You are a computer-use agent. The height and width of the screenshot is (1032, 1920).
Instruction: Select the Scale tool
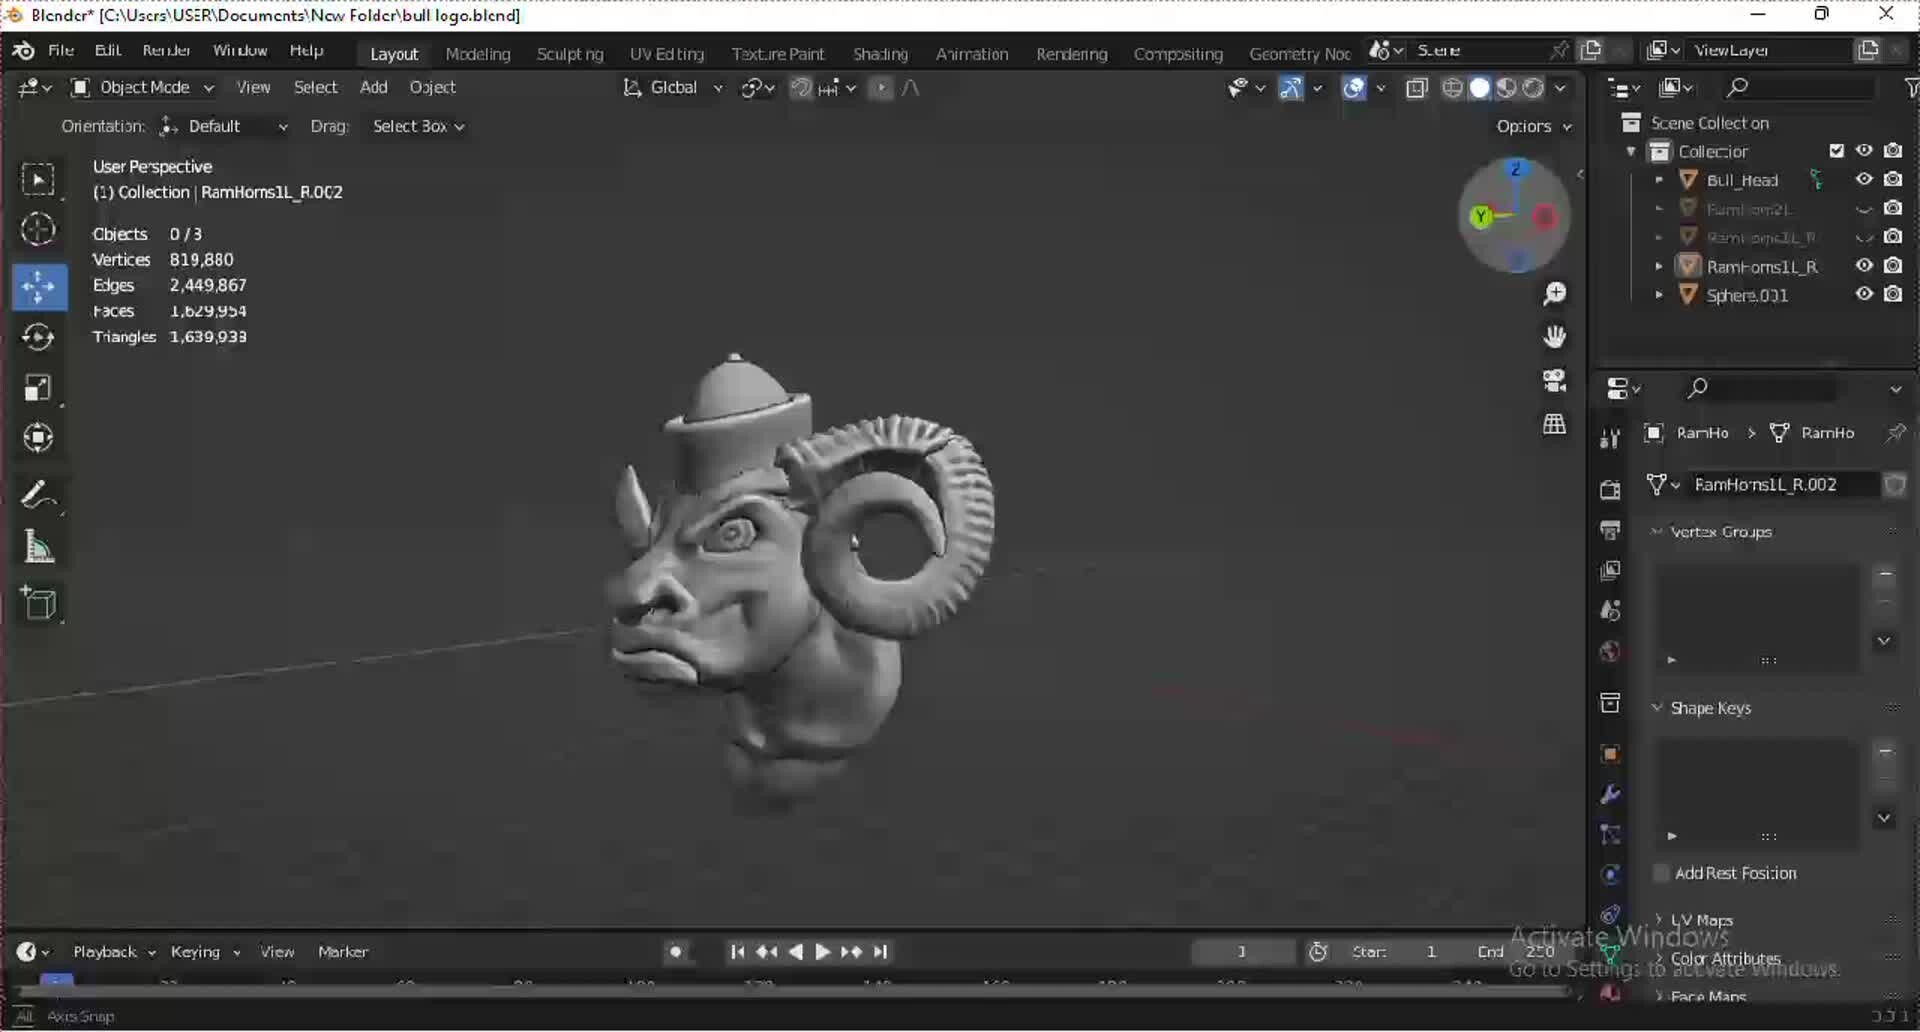click(38, 387)
